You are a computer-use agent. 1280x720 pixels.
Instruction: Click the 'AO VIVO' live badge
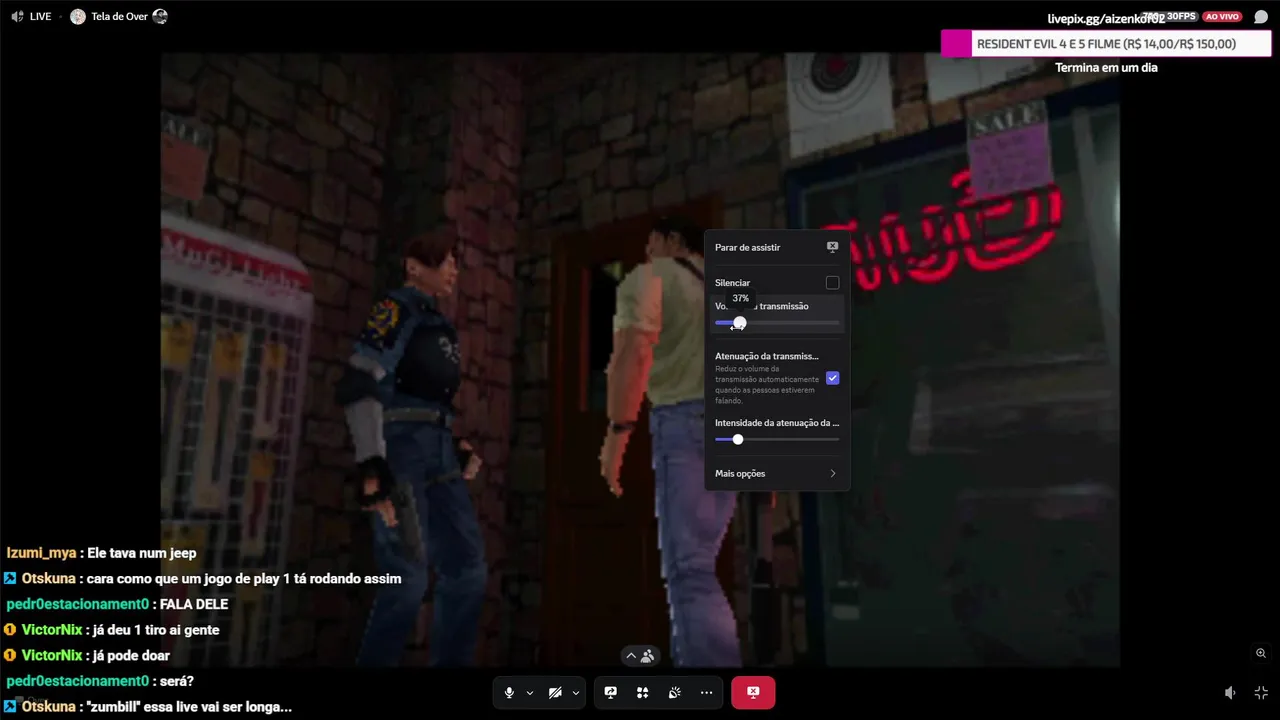(x=1222, y=17)
